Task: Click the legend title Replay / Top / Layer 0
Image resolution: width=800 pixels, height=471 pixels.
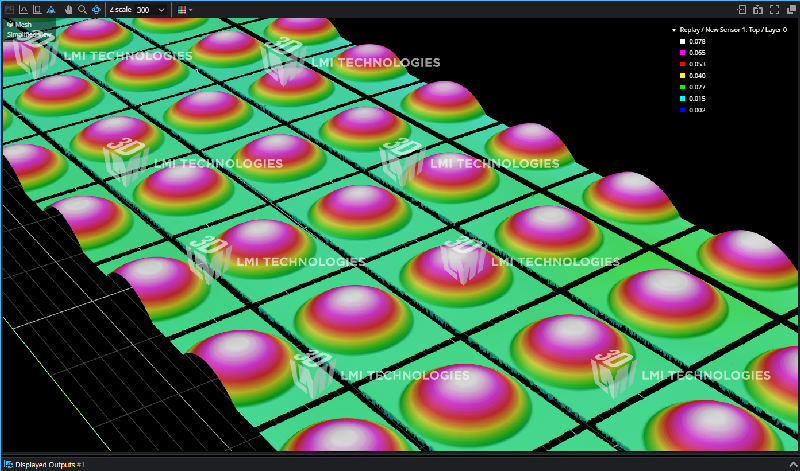Action: coord(733,30)
